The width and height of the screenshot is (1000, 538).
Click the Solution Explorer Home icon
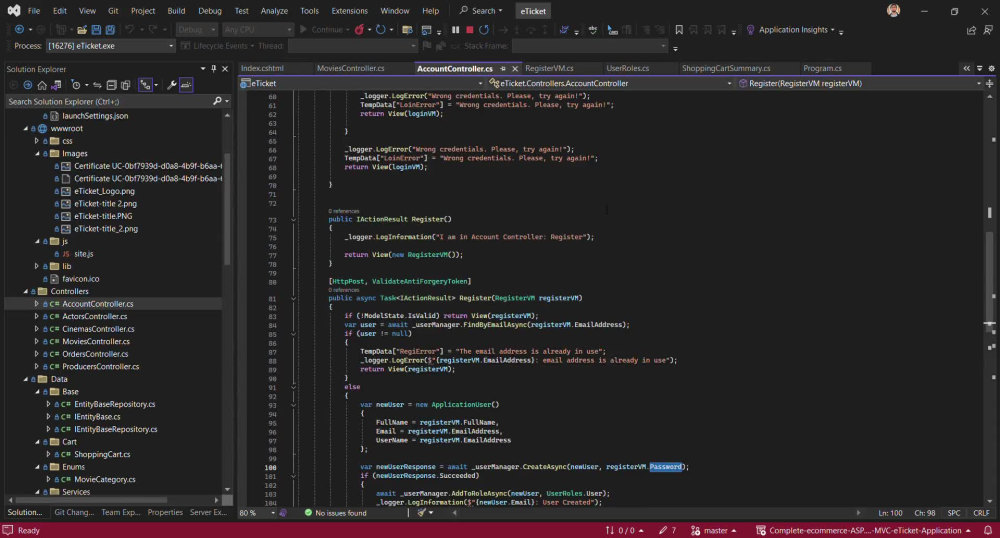pos(42,85)
